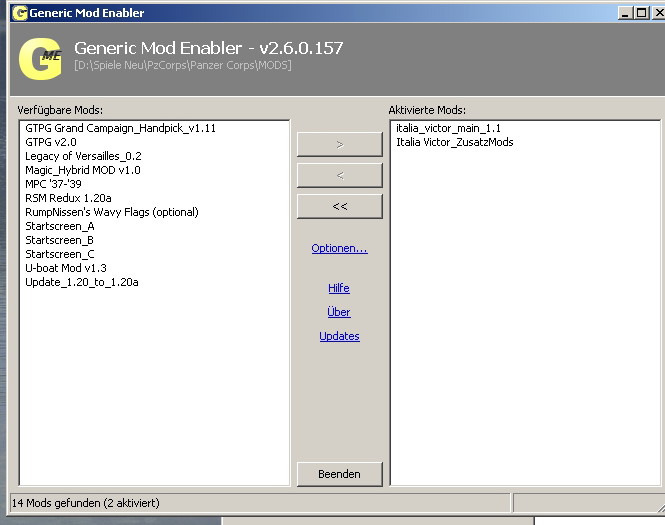665x525 pixels.
Task: Click the Beenden button
Action: point(340,474)
